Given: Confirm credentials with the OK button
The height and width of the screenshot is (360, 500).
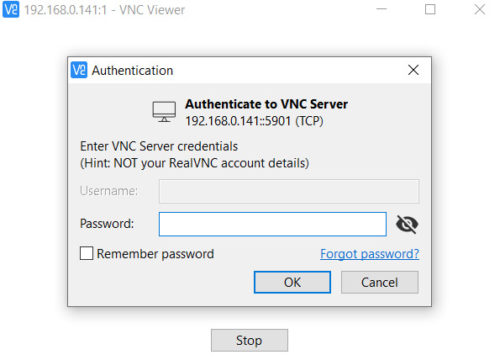Looking at the screenshot, I should pos(292,282).
